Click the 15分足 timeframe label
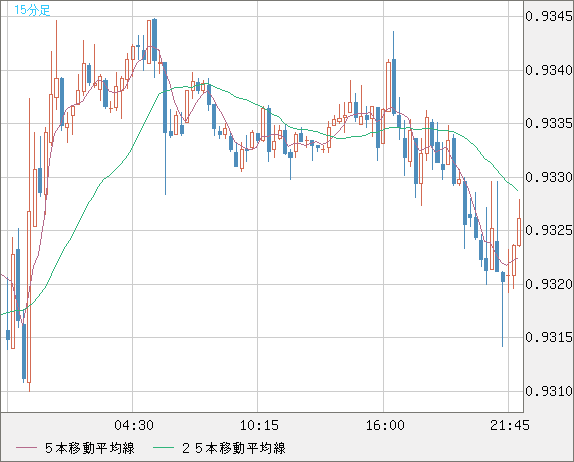The image size is (574, 462). point(32,10)
